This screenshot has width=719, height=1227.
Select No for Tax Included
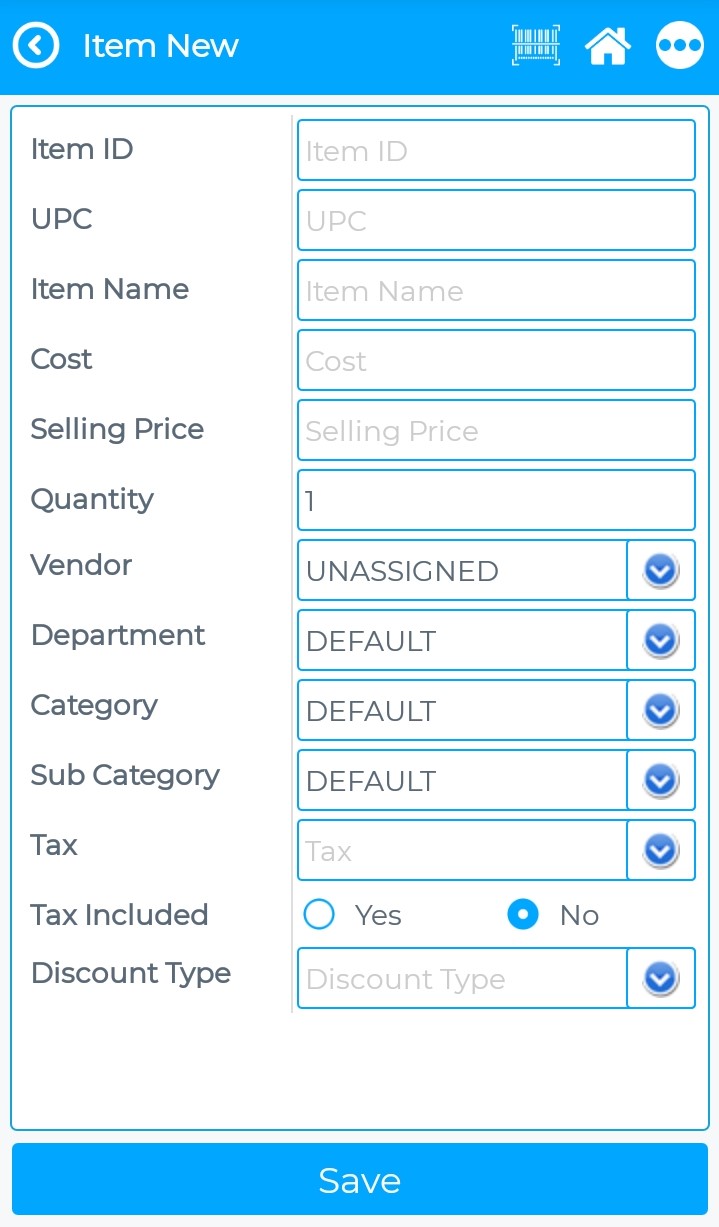pyautogui.click(x=523, y=915)
